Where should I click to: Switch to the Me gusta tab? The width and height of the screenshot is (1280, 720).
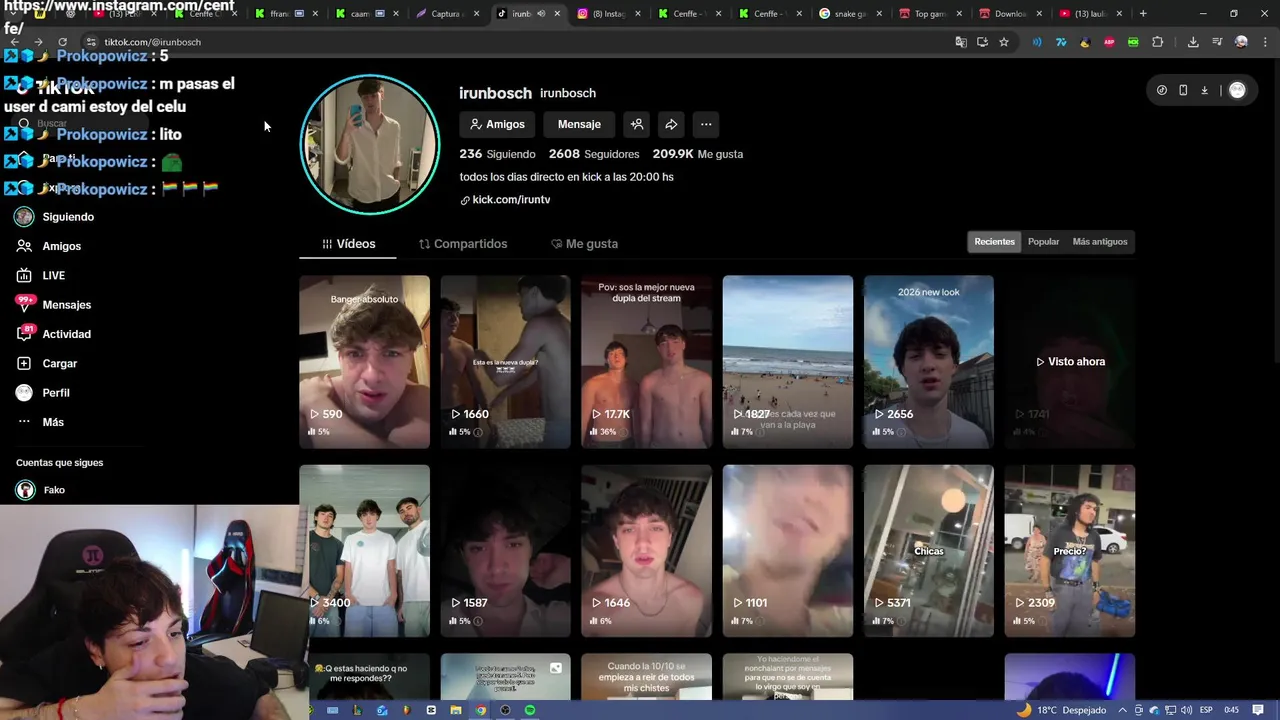(584, 244)
